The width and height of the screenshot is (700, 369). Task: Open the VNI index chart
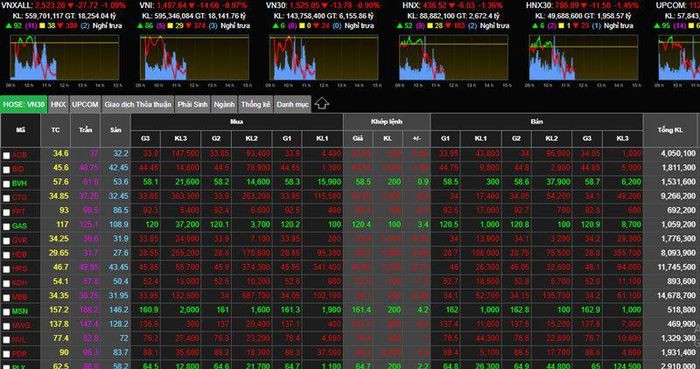point(194,58)
